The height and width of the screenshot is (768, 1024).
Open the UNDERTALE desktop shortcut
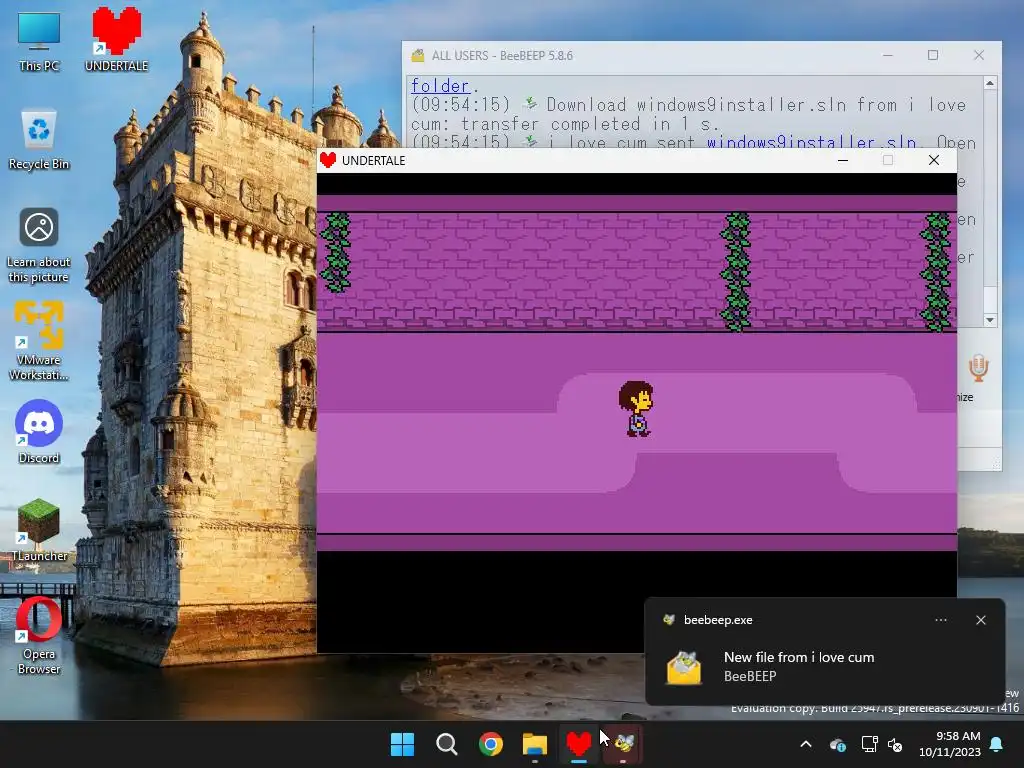pos(116,40)
